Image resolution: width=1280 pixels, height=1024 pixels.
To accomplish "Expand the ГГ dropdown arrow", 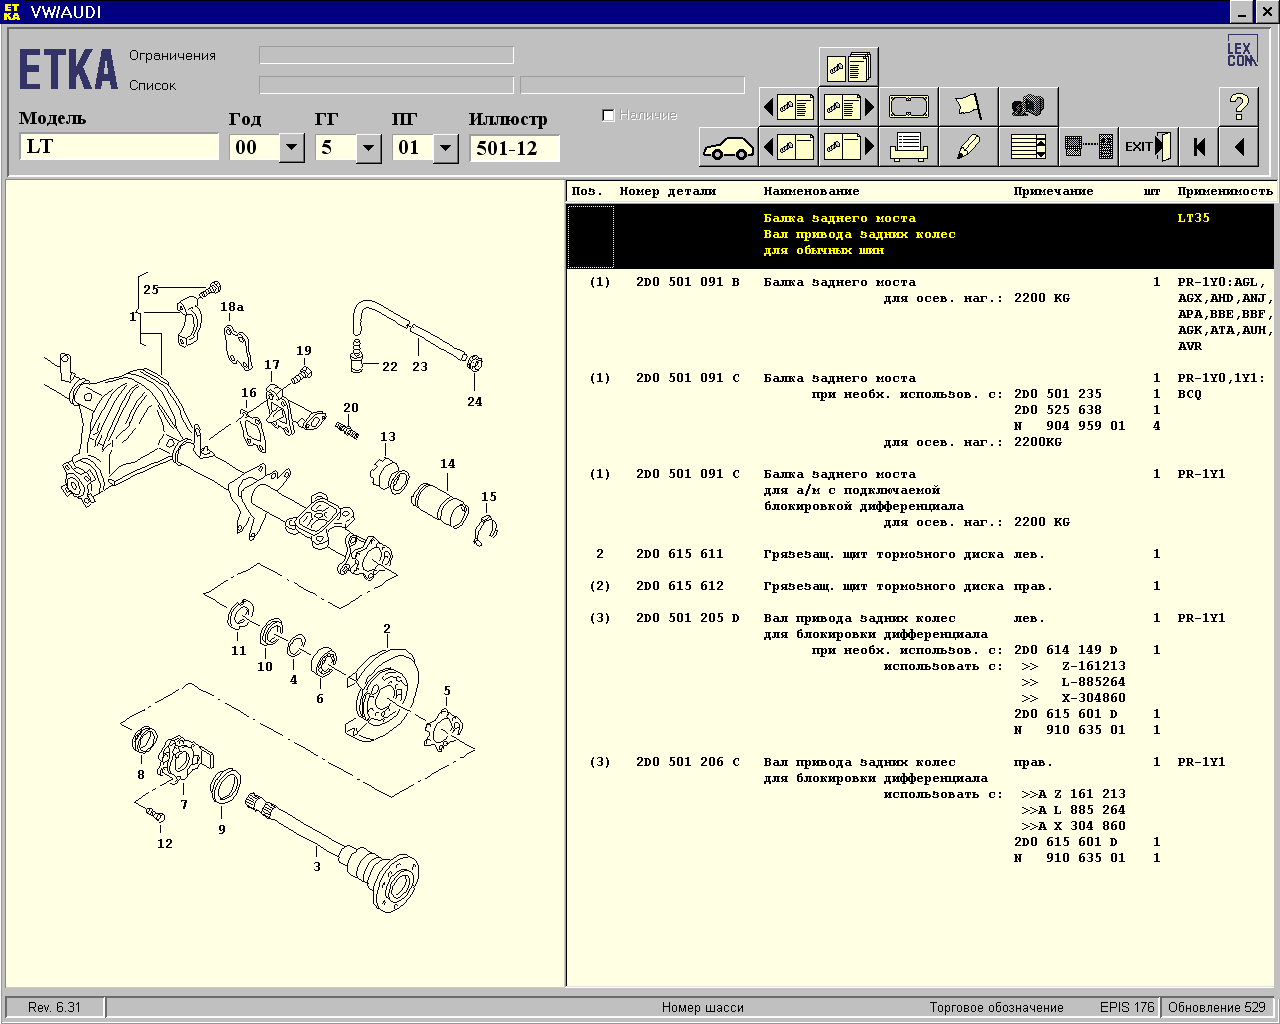I will pyautogui.click(x=368, y=148).
